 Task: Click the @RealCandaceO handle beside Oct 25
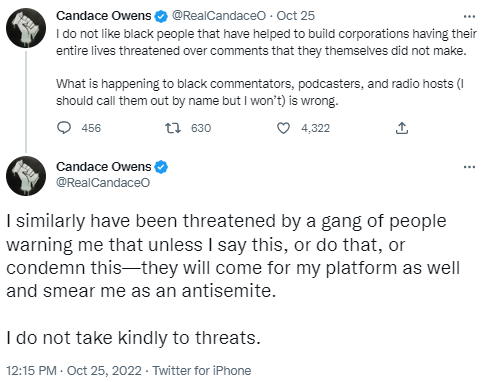click(219, 16)
